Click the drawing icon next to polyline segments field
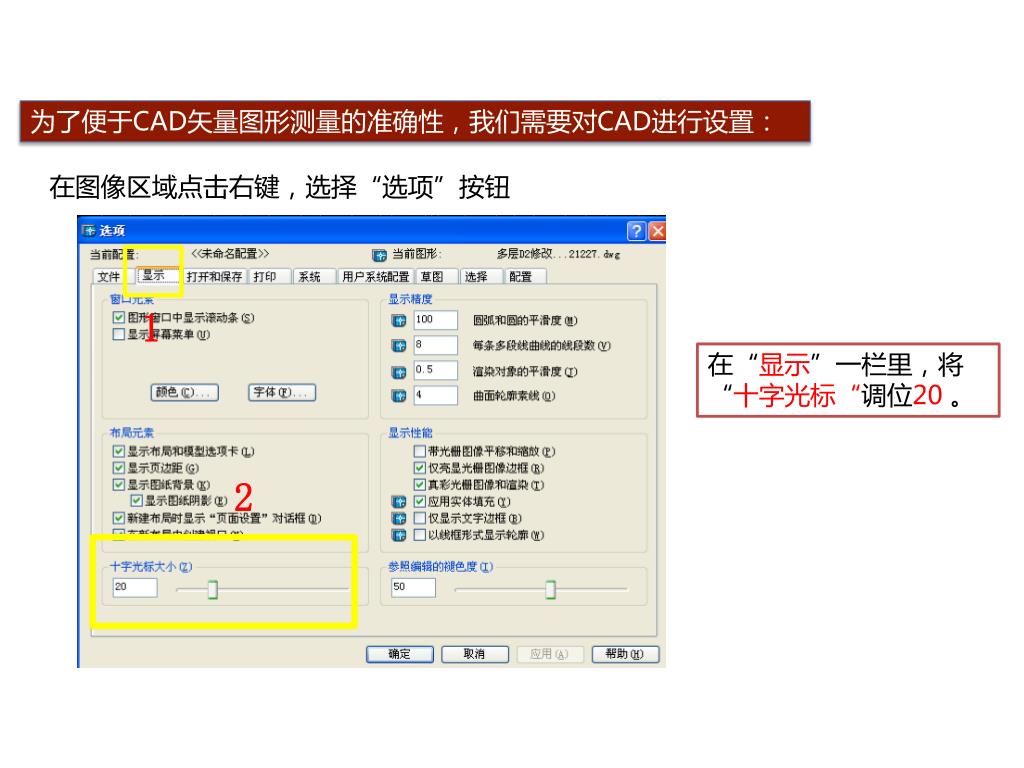The image size is (1024, 768). click(398, 345)
